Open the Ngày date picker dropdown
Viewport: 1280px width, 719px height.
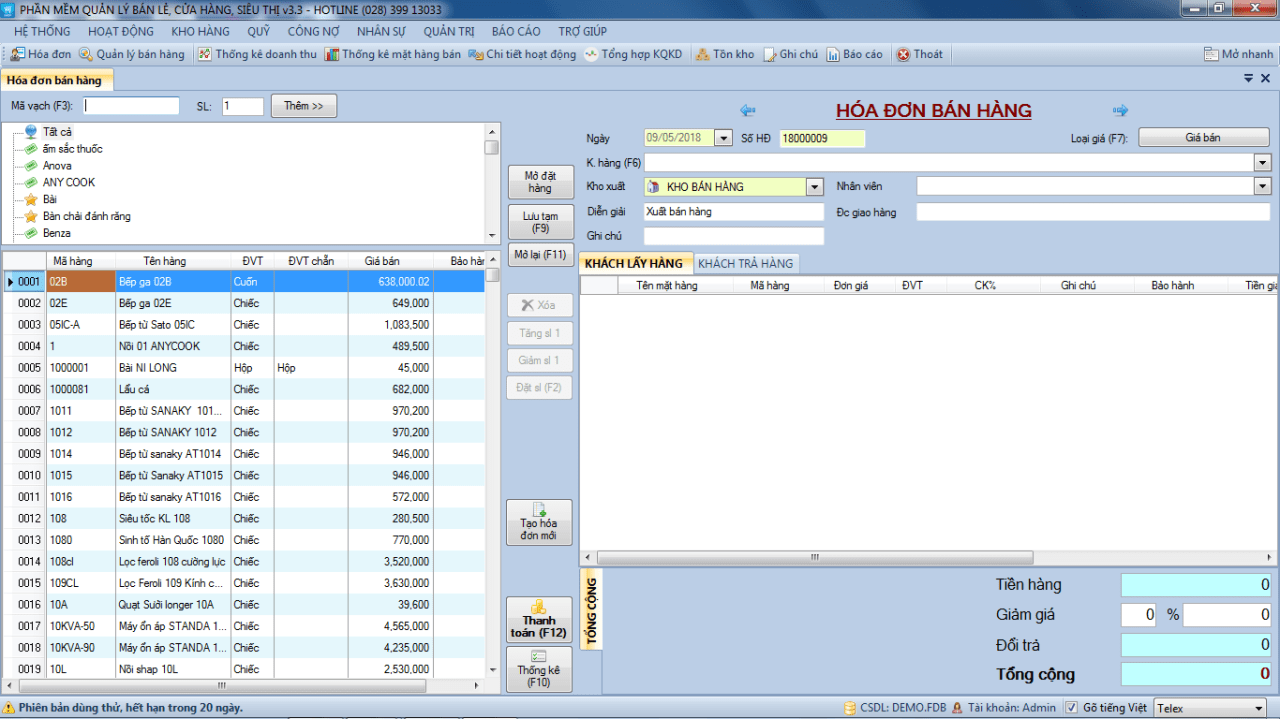pyautogui.click(x=724, y=138)
